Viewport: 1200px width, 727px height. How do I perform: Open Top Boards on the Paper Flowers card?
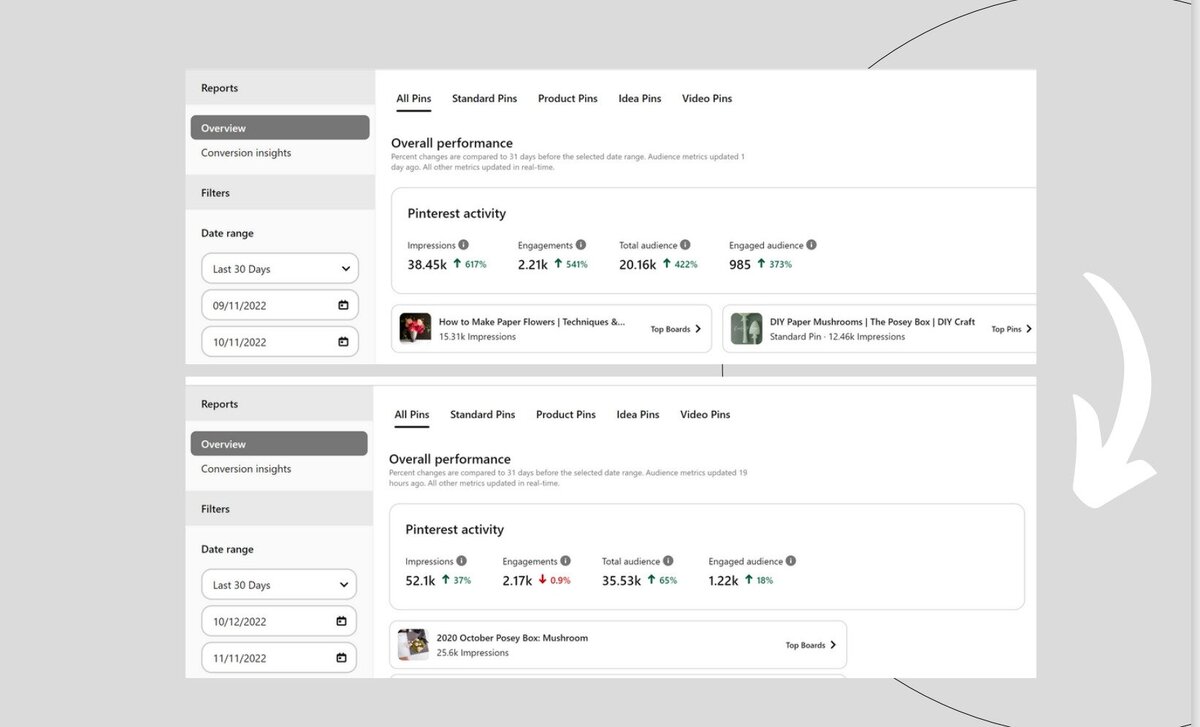(x=676, y=329)
